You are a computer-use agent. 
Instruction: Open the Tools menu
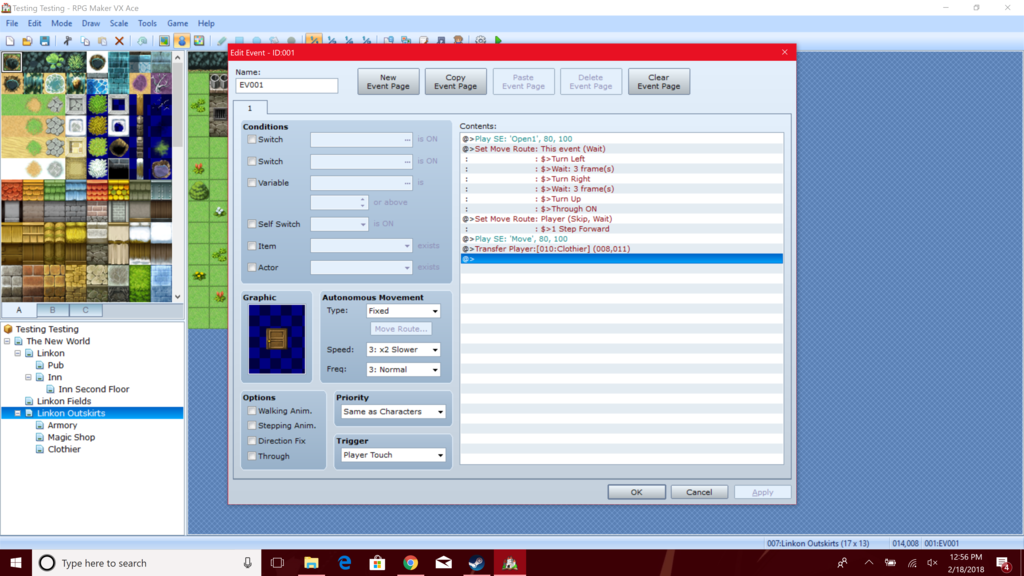[x=147, y=23]
